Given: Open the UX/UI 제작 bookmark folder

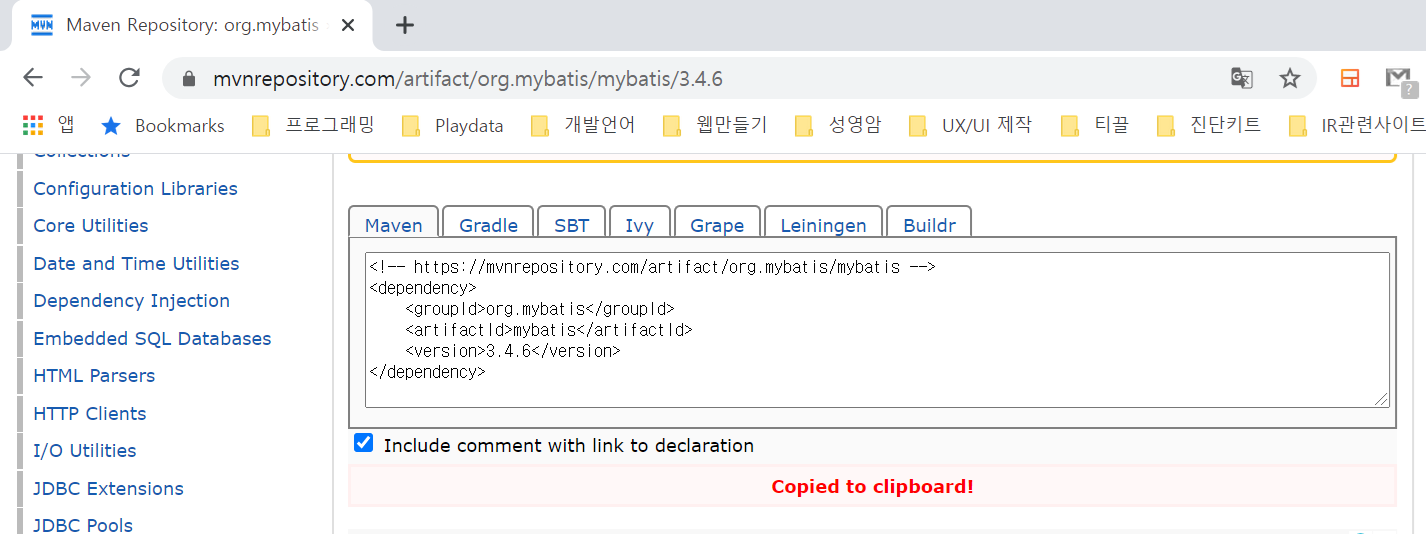Looking at the screenshot, I should pos(969,125).
